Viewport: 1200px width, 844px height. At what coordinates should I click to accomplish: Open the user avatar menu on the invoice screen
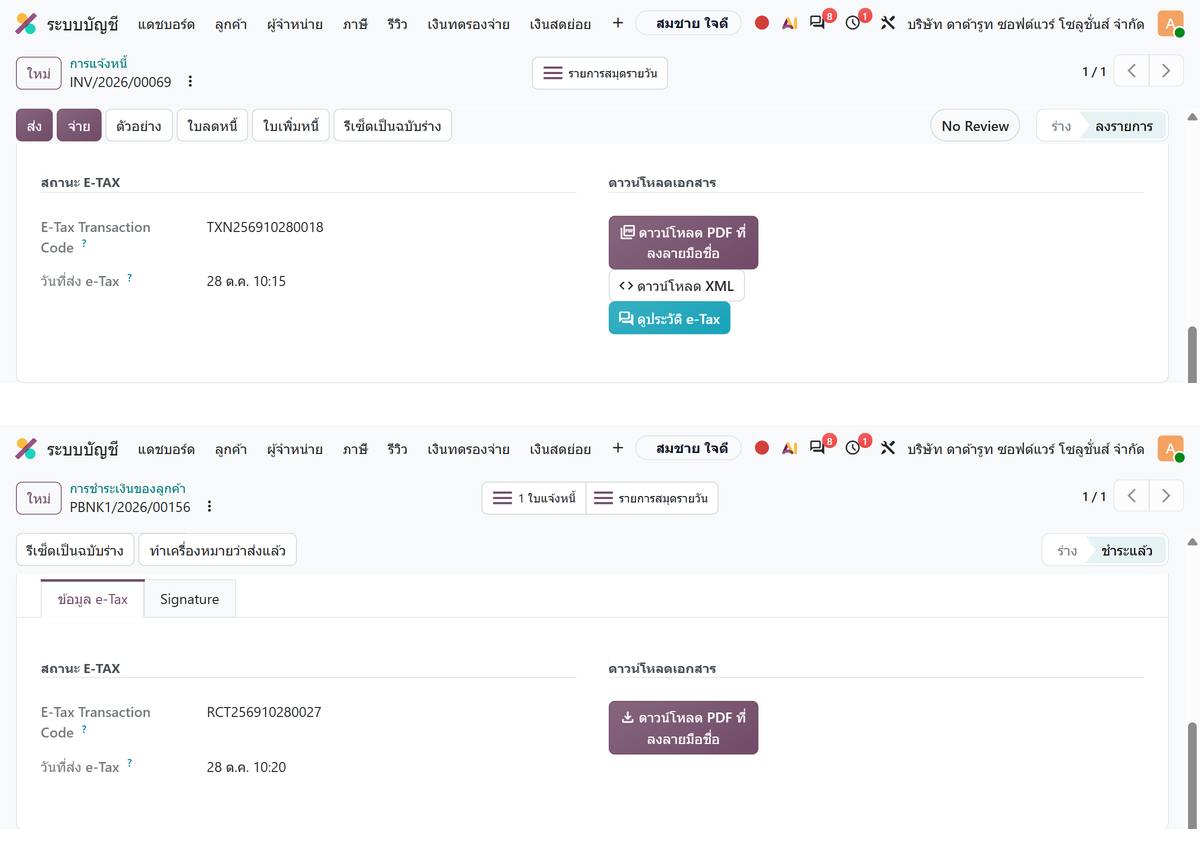click(1170, 23)
